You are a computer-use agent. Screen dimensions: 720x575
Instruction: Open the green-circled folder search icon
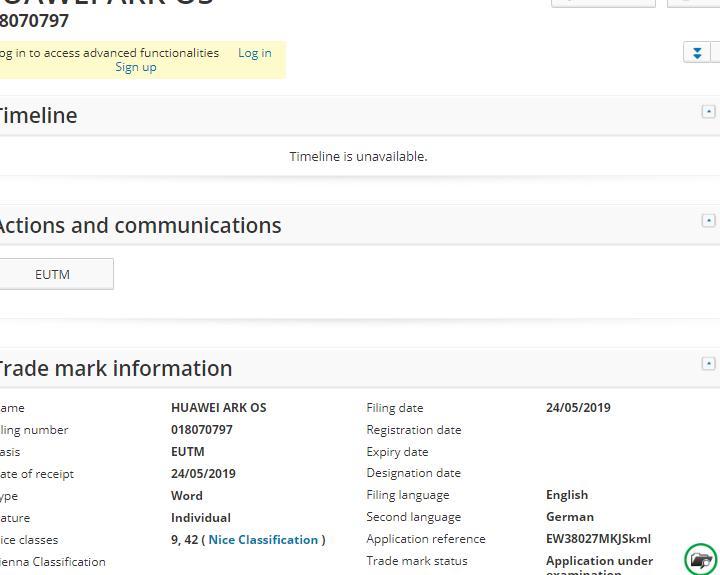700,560
